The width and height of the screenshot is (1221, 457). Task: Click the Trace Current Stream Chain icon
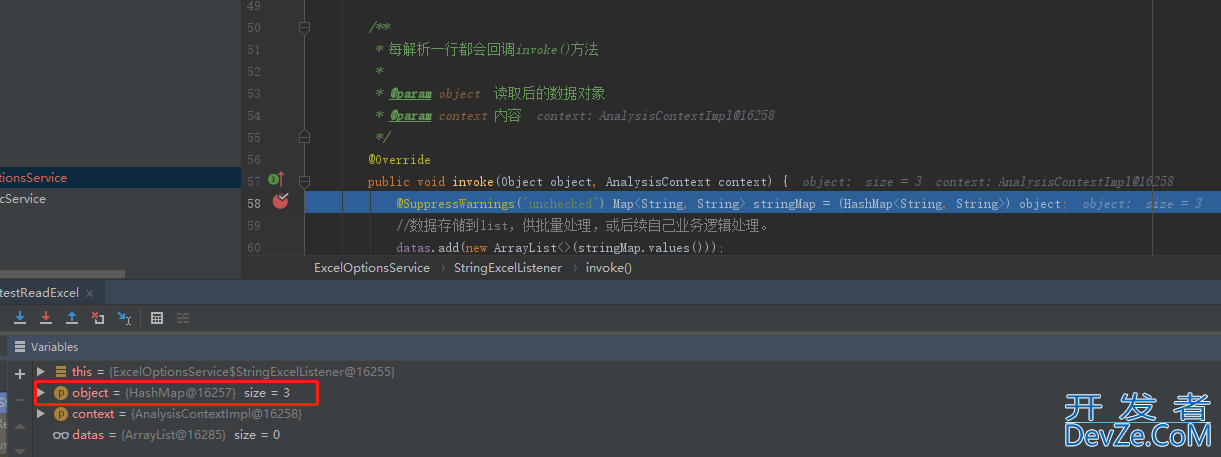183,318
